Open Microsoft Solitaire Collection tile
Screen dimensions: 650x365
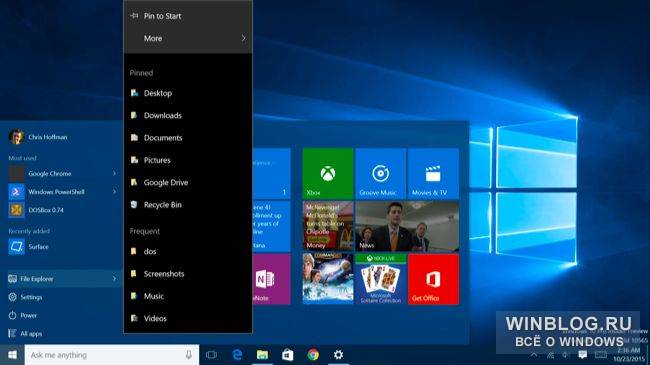[x=381, y=279]
